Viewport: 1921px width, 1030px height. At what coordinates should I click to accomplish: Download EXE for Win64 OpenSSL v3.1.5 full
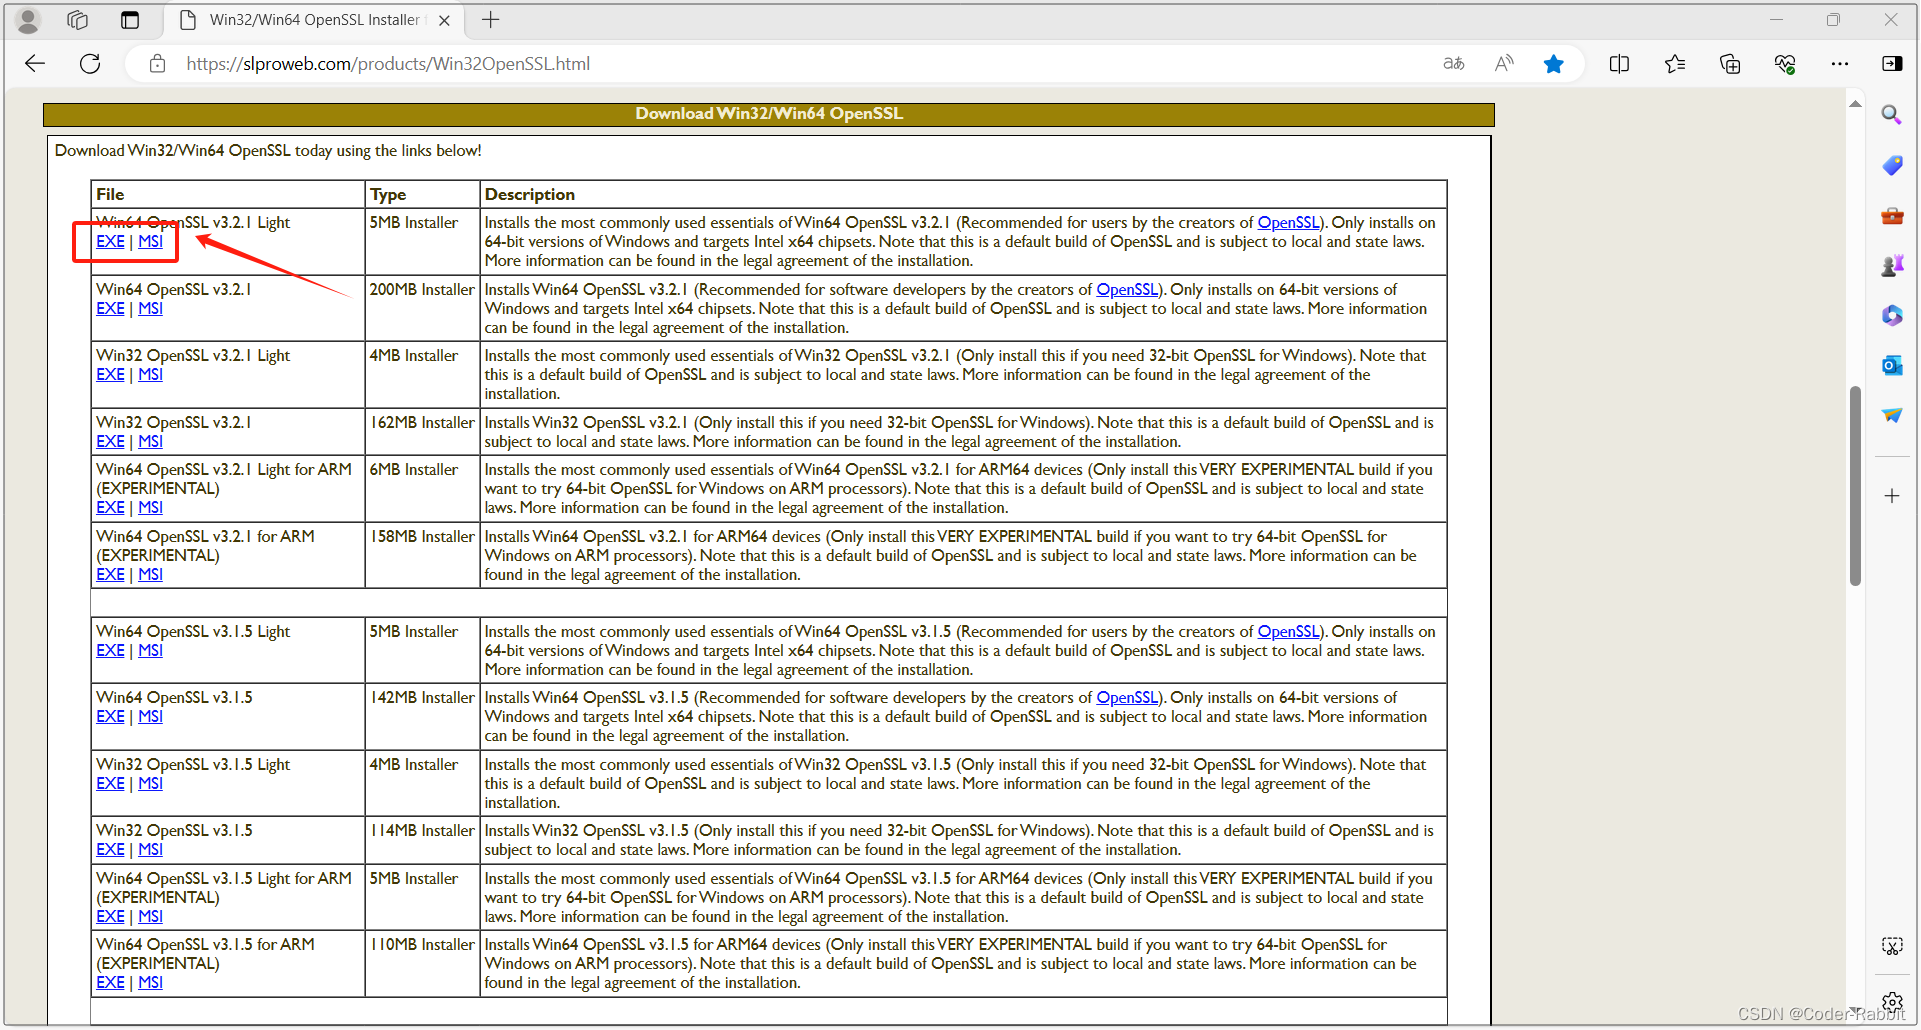coord(110,717)
